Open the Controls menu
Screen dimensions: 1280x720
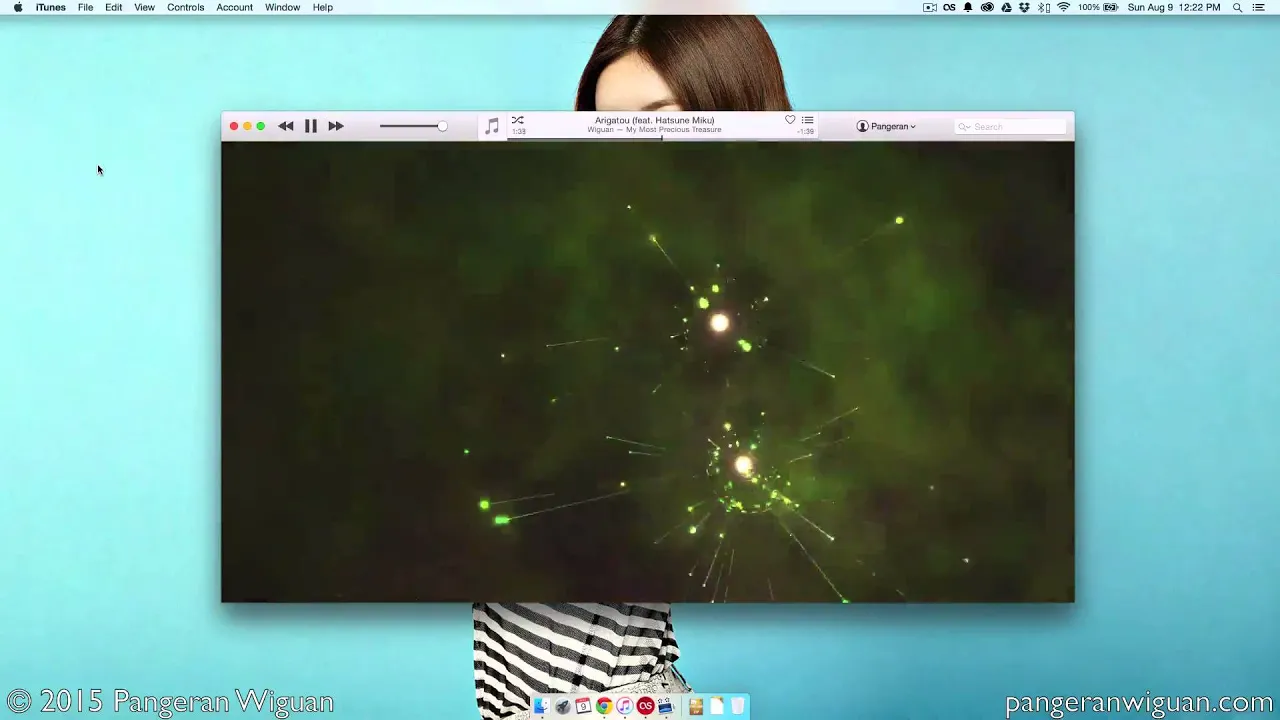[186, 7]
